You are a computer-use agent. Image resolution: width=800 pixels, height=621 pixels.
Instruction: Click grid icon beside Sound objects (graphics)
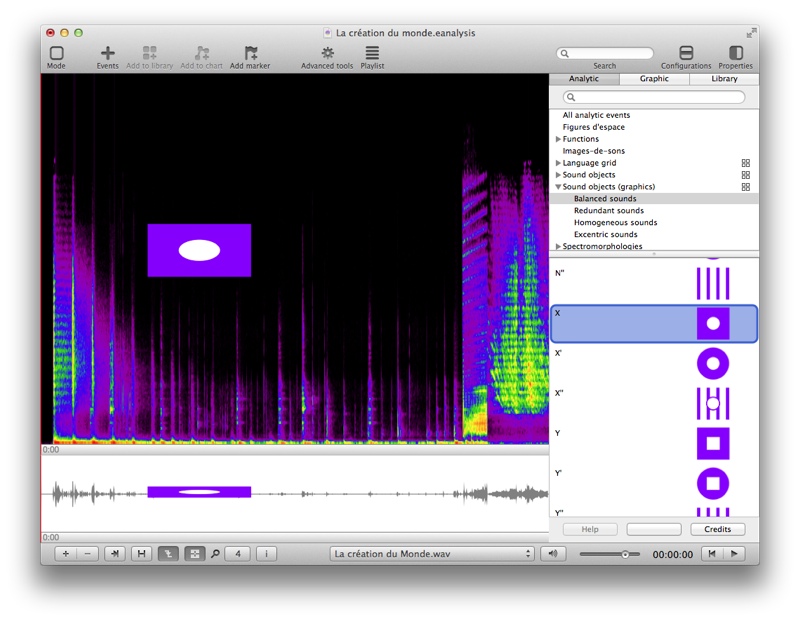[x=745, y=187]
